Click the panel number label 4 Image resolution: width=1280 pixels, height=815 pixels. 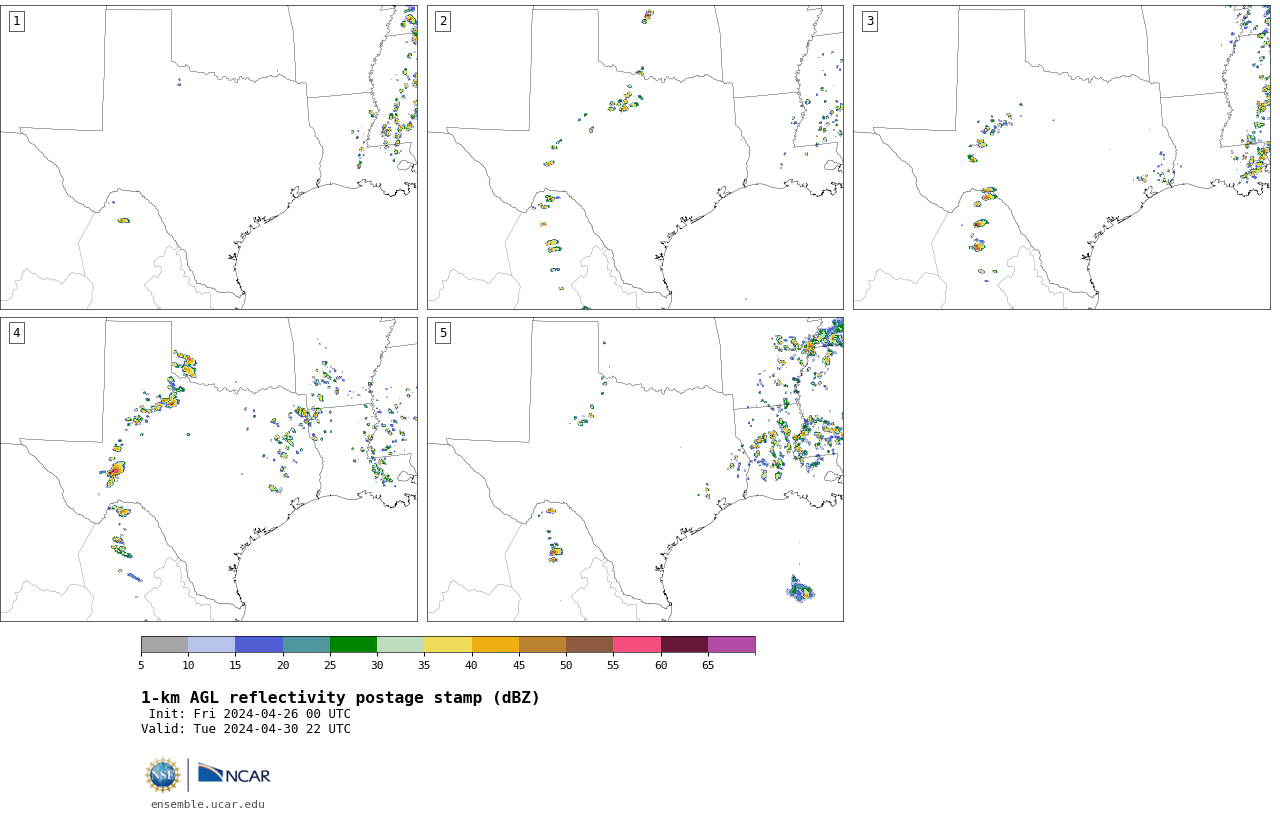click(16, 333)
